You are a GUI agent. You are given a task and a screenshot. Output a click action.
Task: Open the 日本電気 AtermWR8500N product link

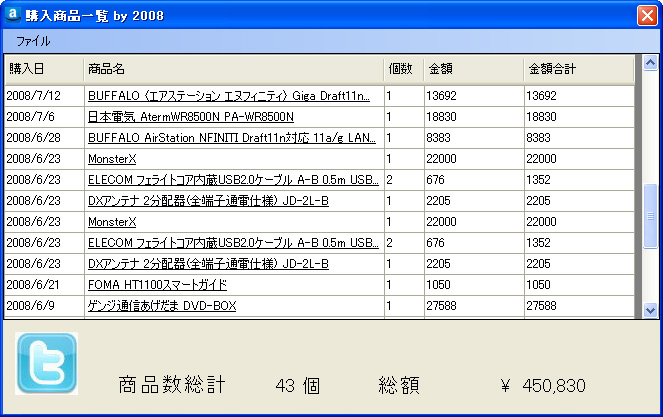click(x=191, y=117)
